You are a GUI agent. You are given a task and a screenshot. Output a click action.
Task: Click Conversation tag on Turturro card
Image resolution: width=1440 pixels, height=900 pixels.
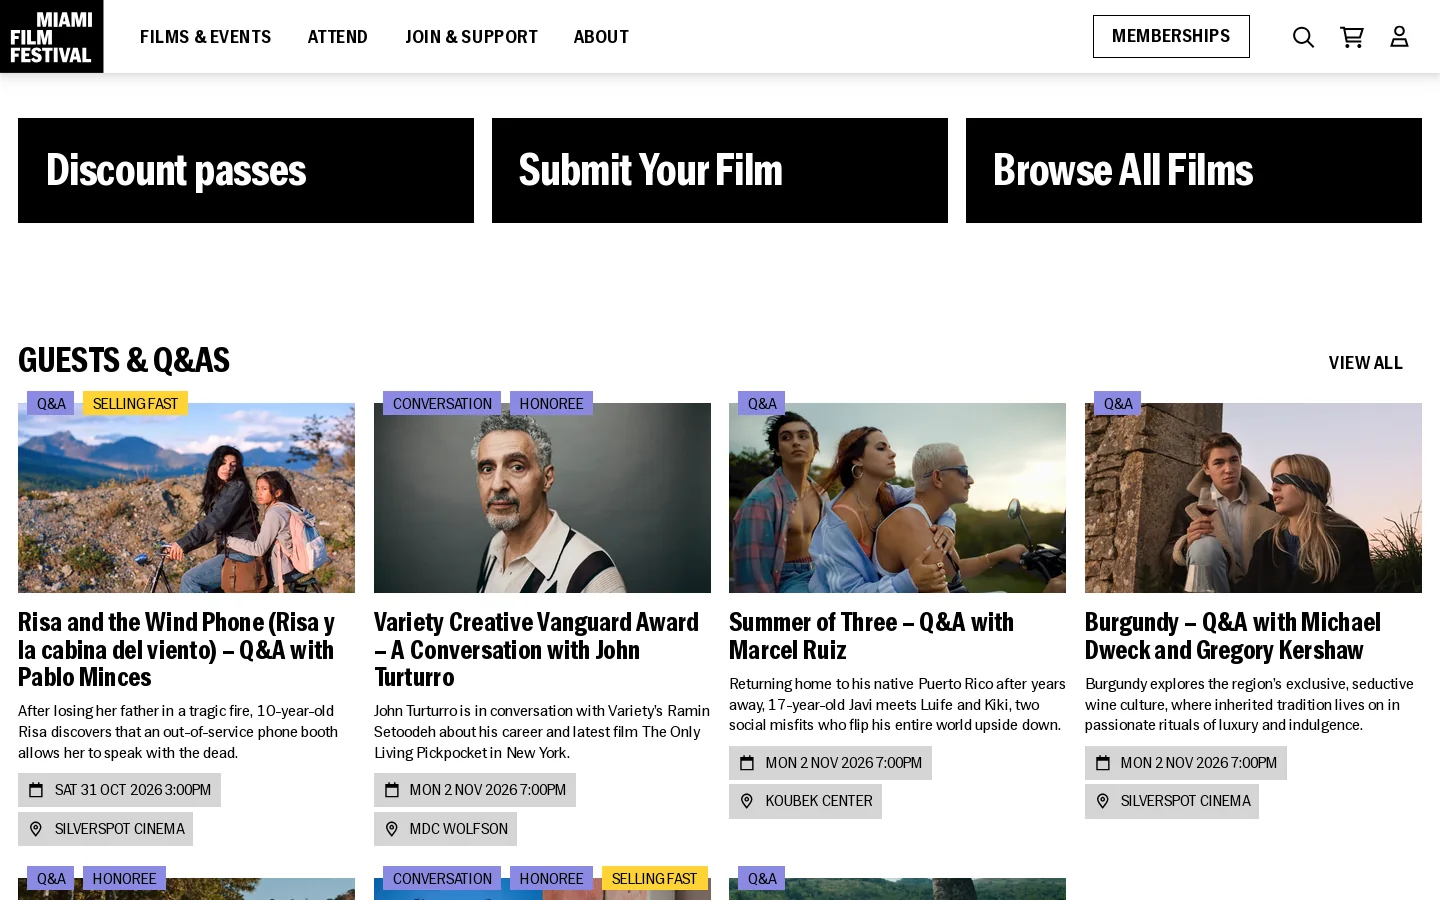click(x=442, y=404)
